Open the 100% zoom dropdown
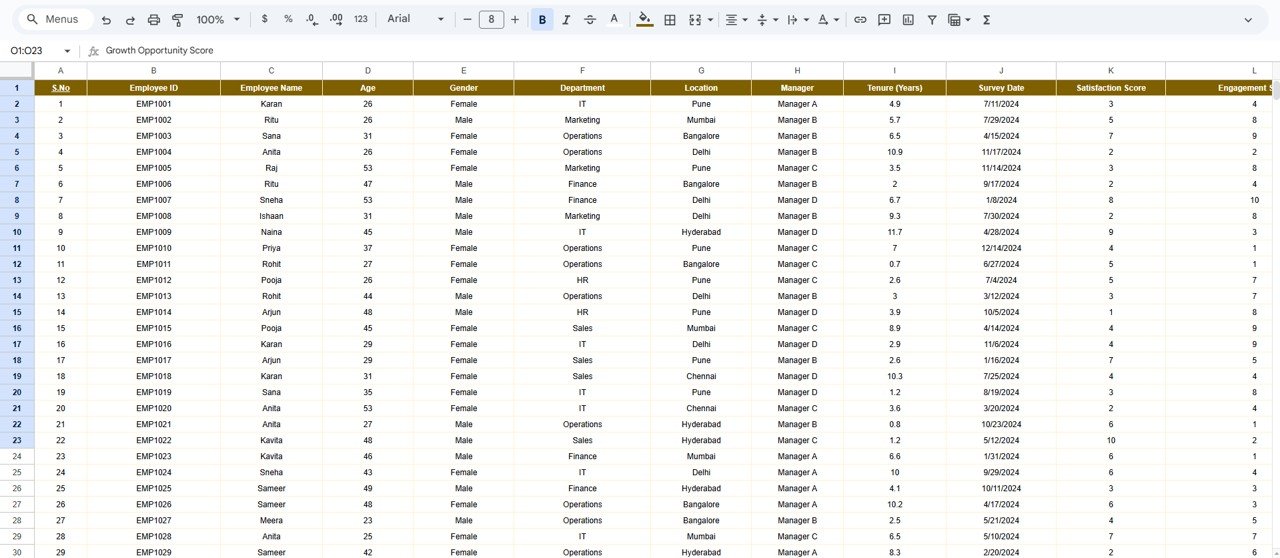 click(218, 19)
